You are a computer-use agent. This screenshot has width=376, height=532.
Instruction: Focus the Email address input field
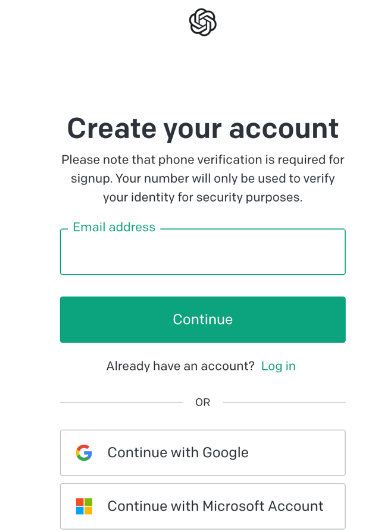[x=203, y=252]
